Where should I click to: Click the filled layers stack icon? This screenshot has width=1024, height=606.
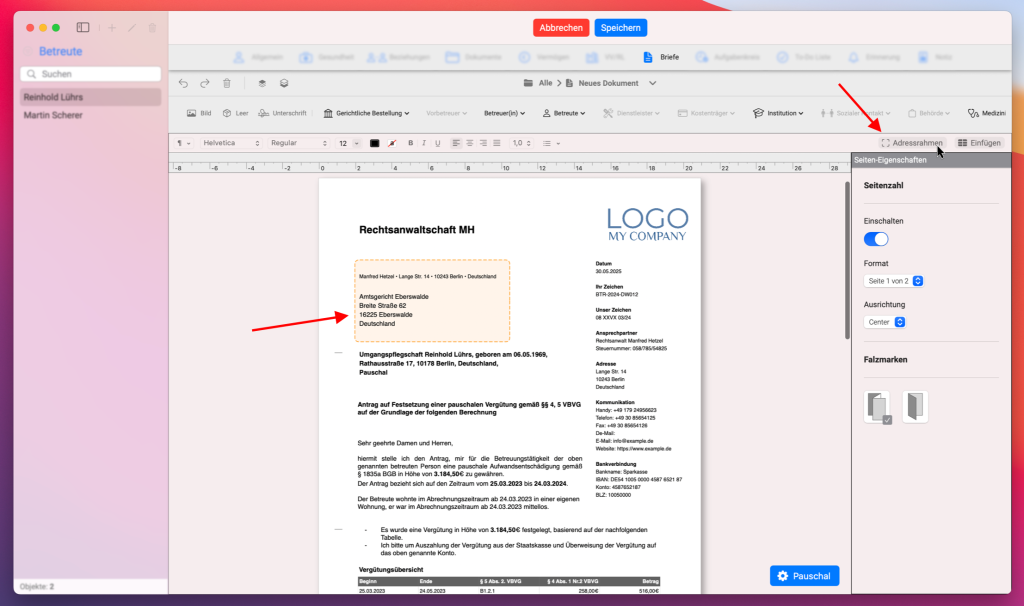[262, 83]
